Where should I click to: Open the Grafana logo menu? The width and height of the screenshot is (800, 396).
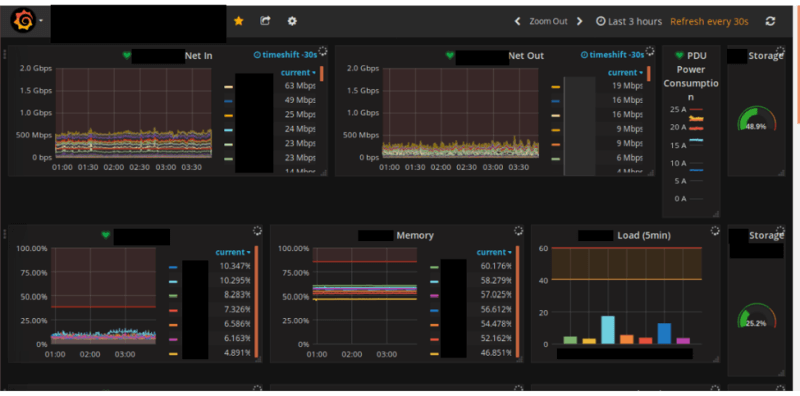[x=23, y=21]
